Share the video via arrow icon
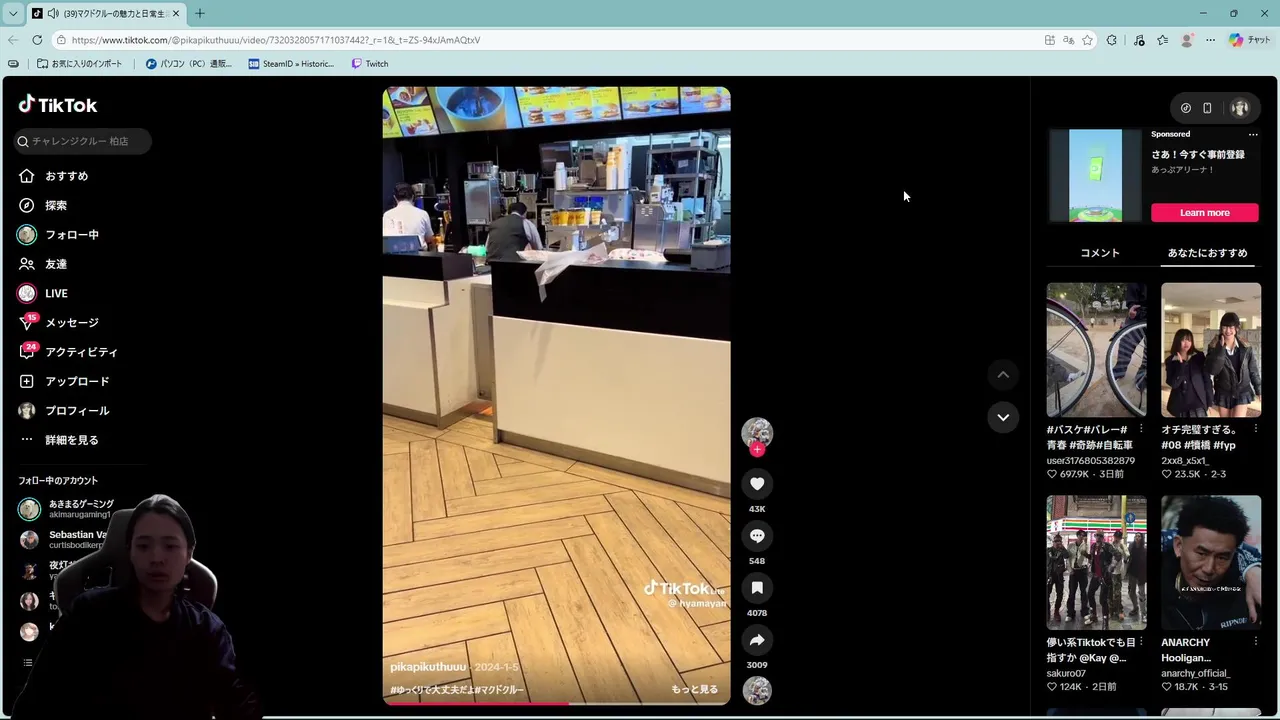 coord(757,640)
